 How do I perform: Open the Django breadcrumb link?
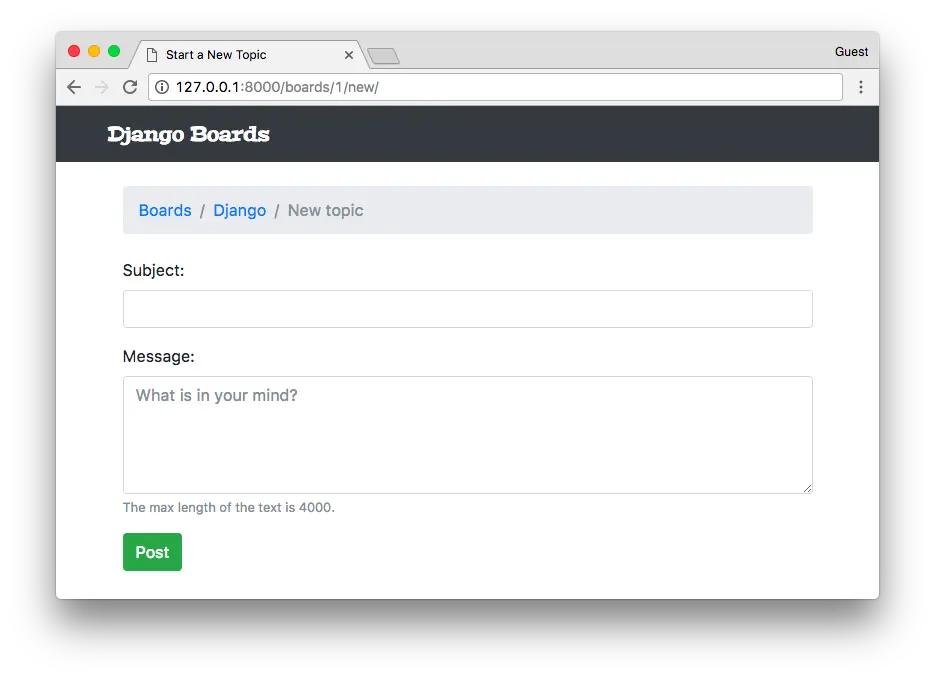click(x=239, y=210)
